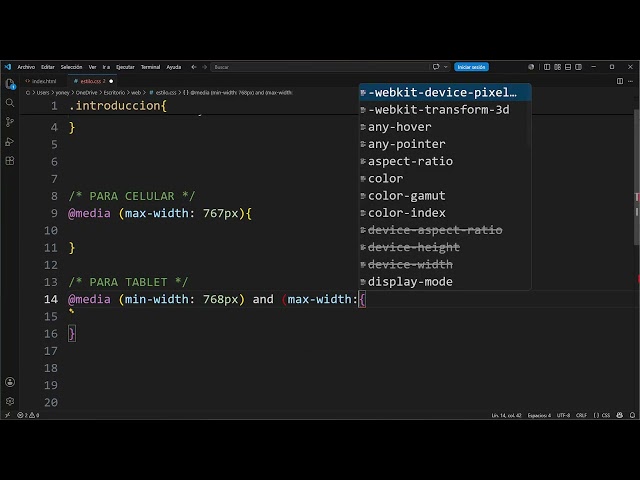
Task: Click Escritorio in the breadcrumb path
Action: (114, 93)
